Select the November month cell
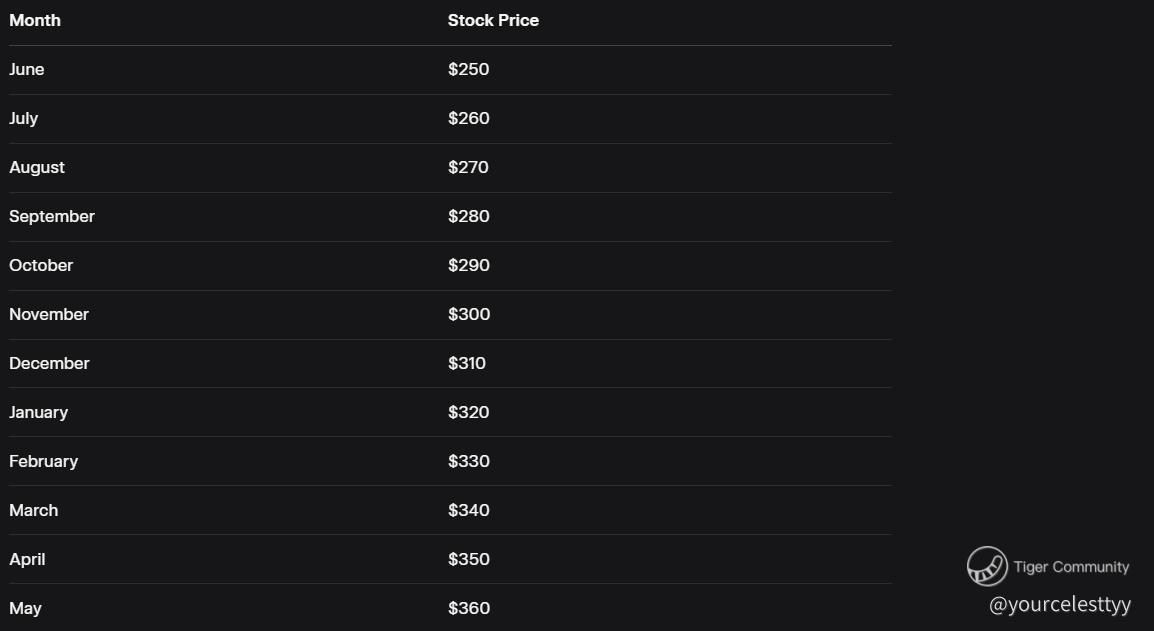Image resolution: width=1154 pixels, height=631 pixels. 49,314
